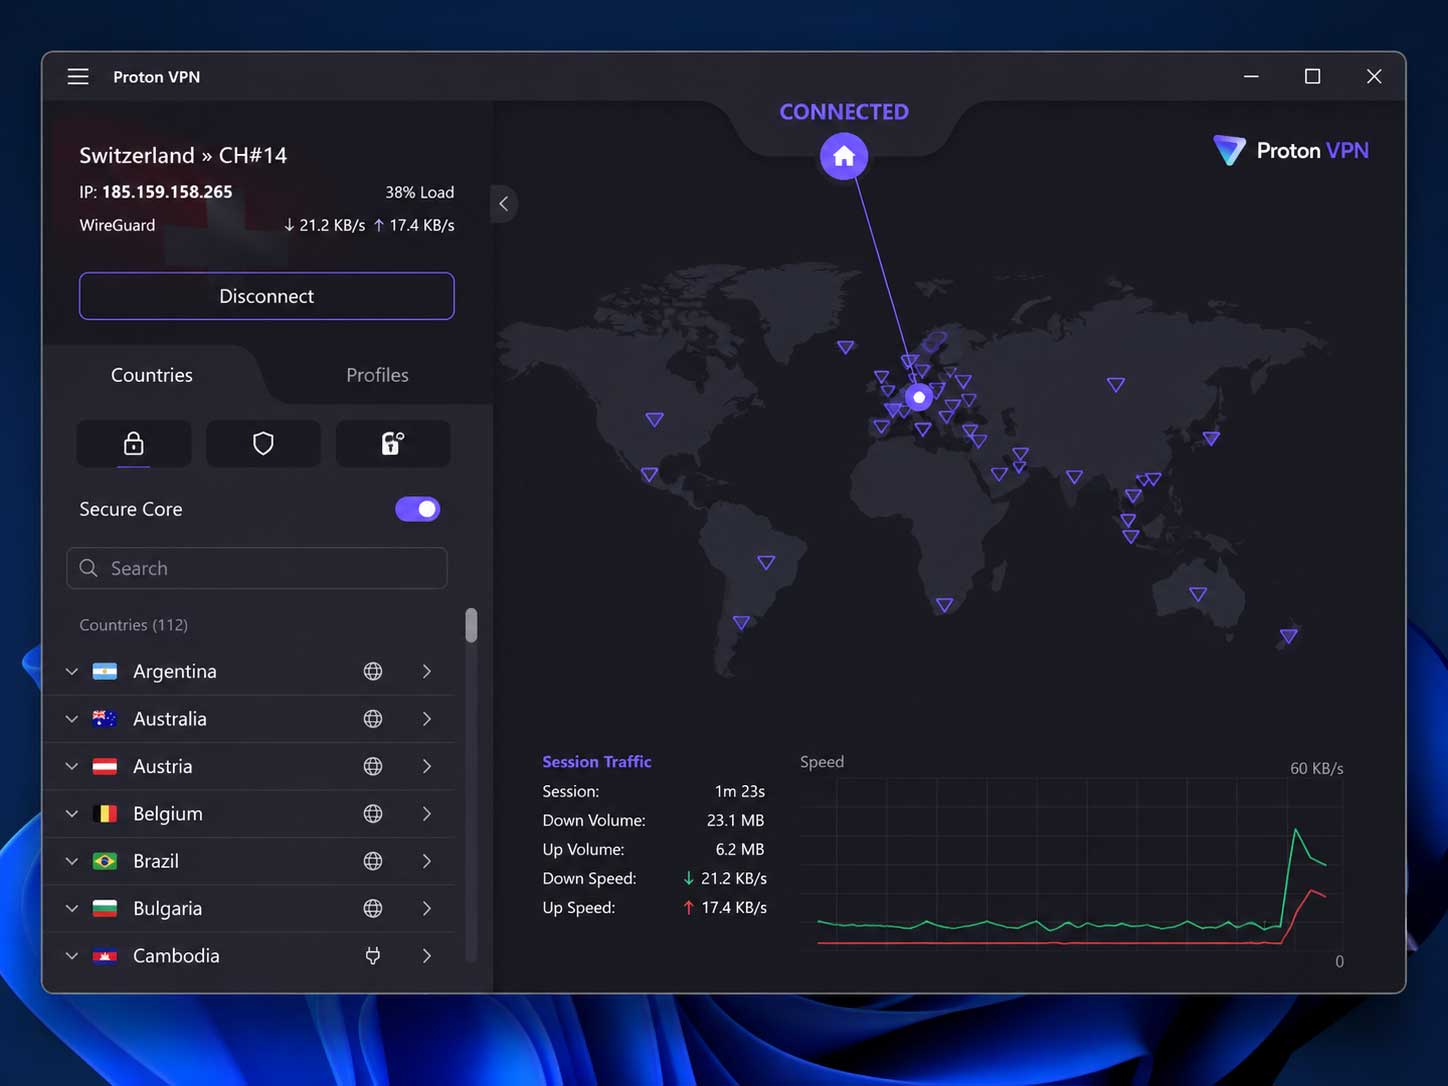Click the Switzerland » CH#14 server title

(183, 155)
